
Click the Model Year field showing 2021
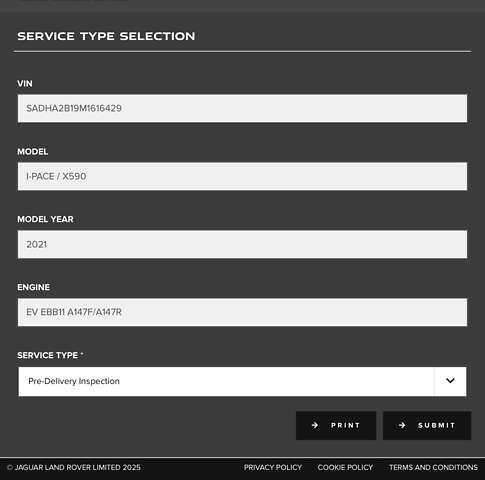click(242, 244)
